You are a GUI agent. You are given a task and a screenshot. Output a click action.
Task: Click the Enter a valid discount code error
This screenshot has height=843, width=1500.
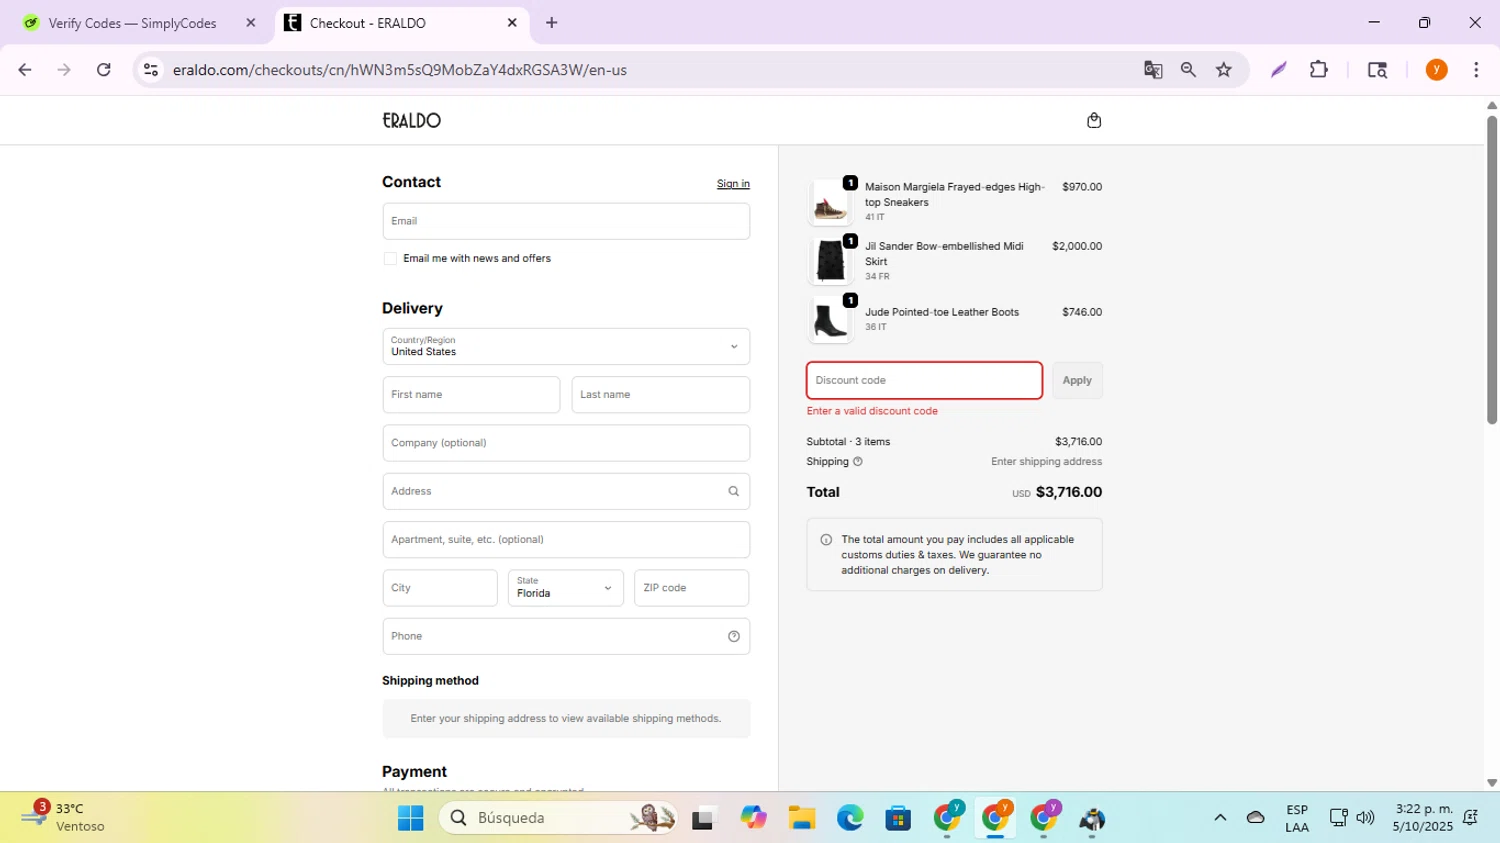872,411
